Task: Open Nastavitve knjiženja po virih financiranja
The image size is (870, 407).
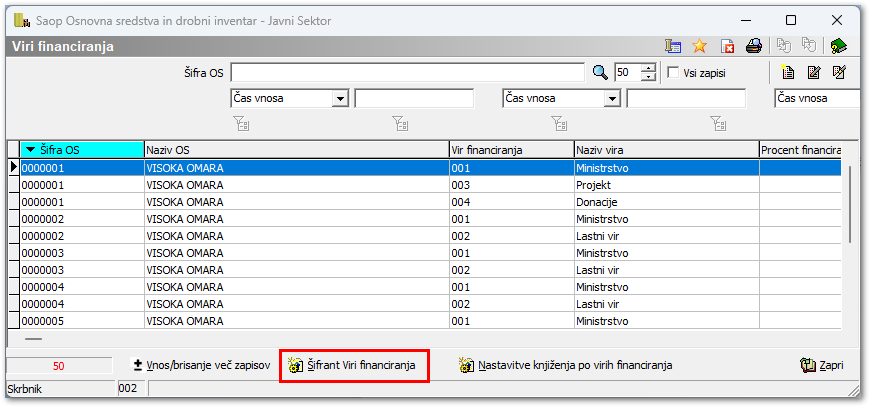Action: [x=565, y=365]
